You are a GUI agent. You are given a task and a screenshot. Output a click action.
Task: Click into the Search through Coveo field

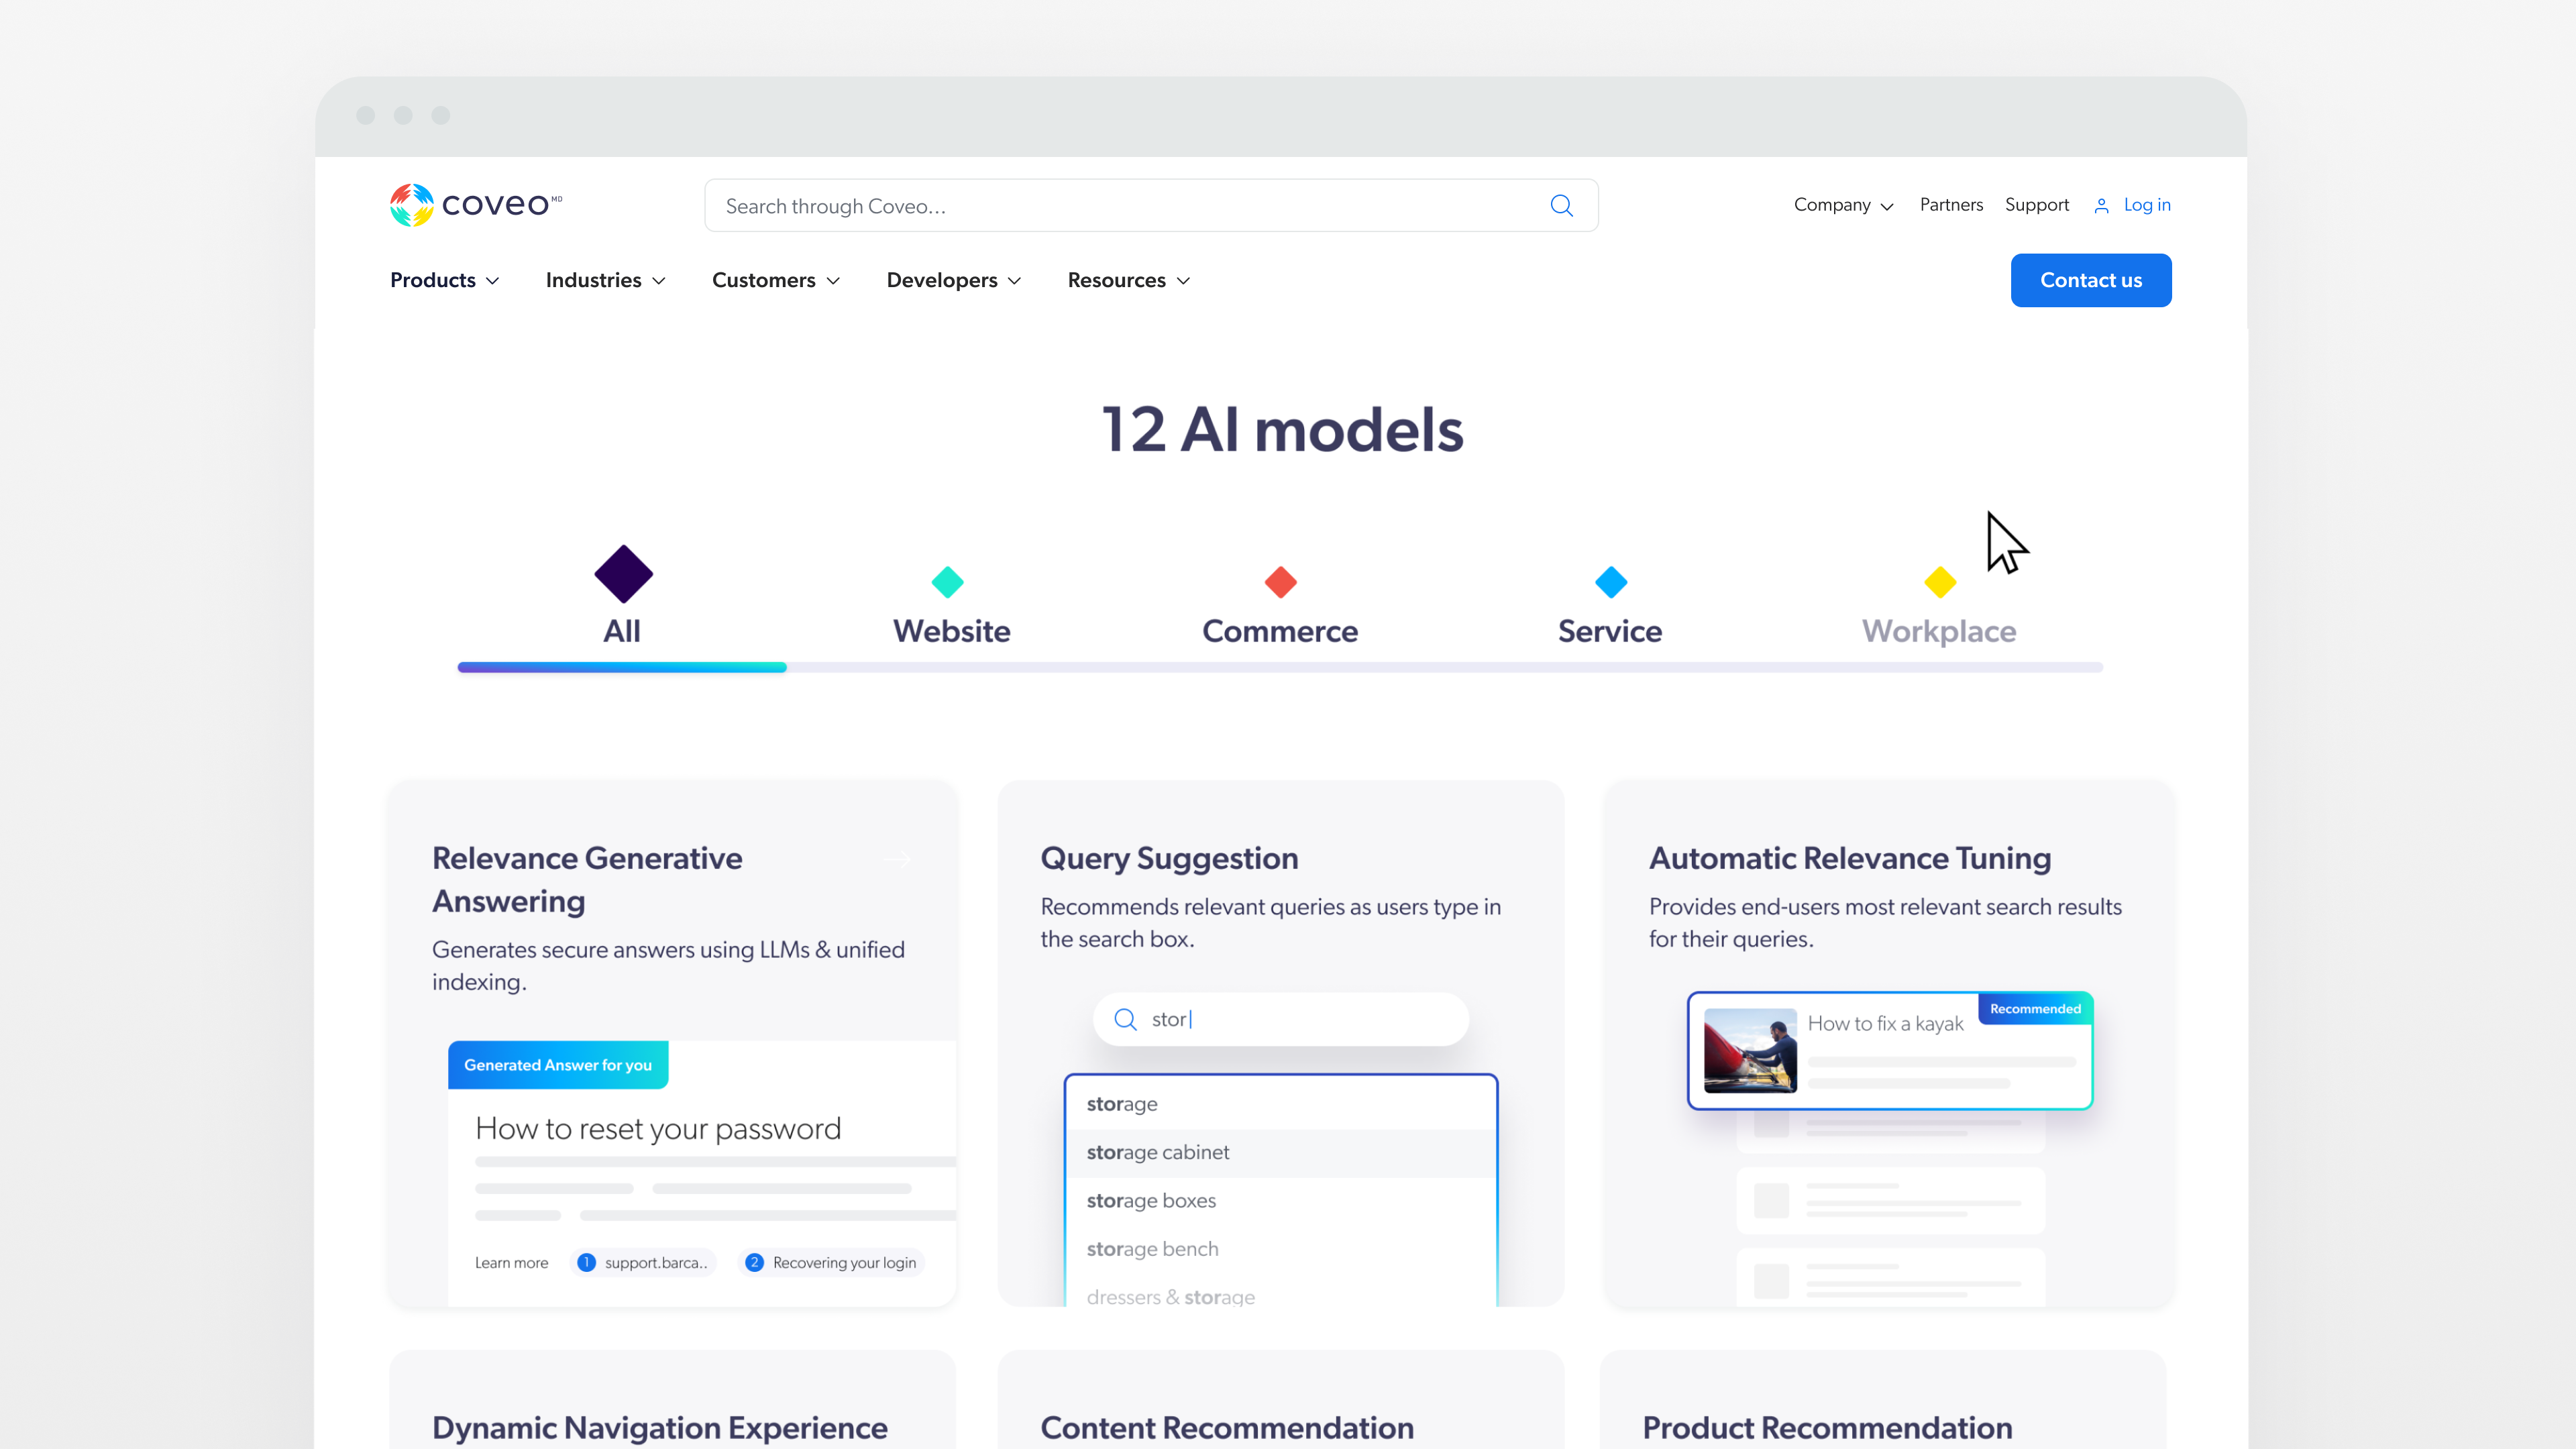coord(1151,206)
